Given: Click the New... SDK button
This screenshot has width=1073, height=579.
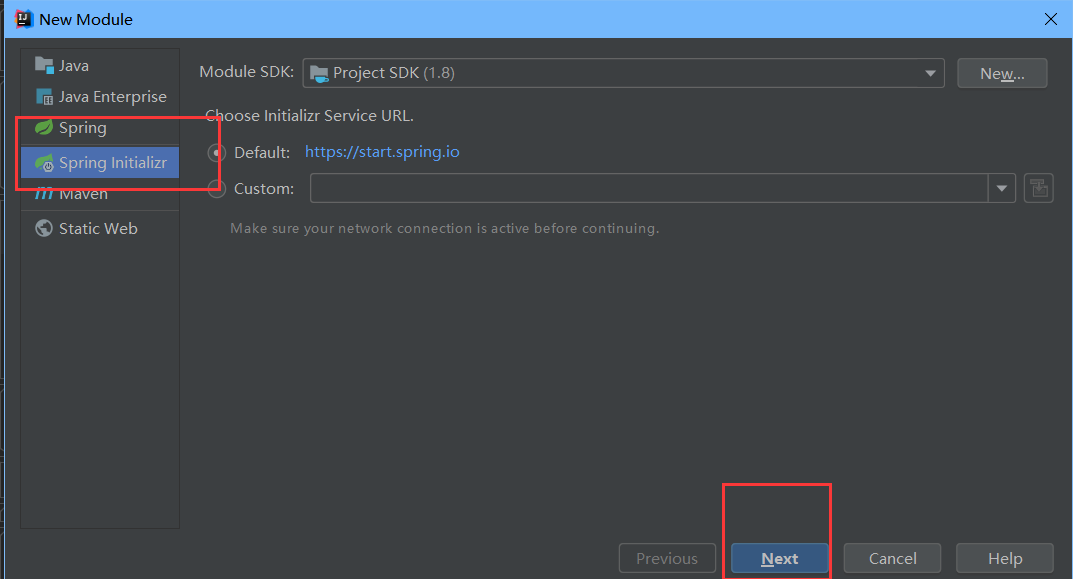Looking at the screenshot, I should (1002, 73).
